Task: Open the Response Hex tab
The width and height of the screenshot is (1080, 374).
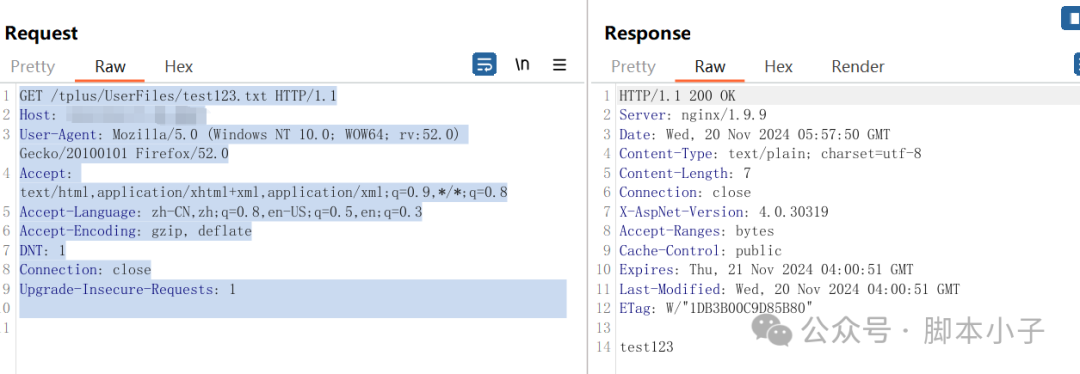Action: [778, 66]
